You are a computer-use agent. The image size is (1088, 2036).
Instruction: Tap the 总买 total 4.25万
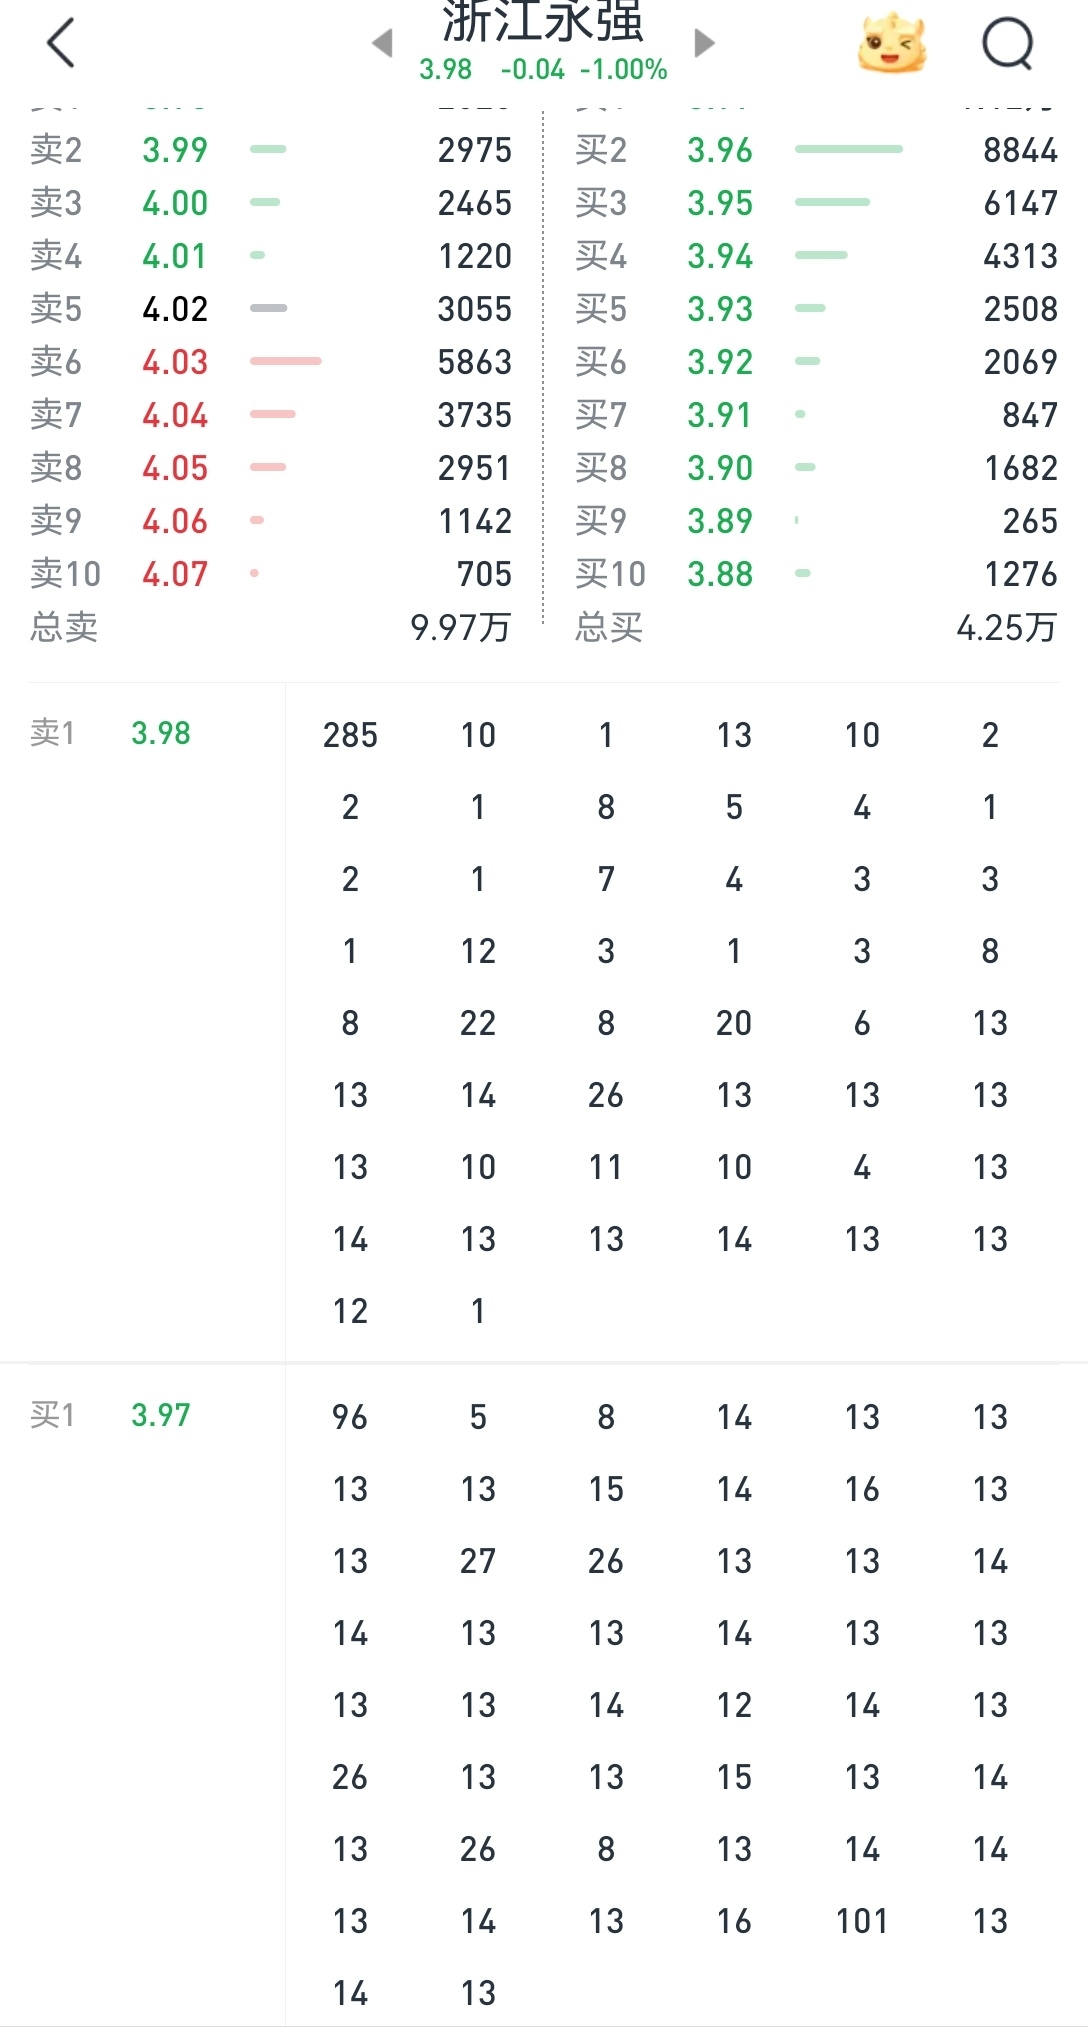1005,628
